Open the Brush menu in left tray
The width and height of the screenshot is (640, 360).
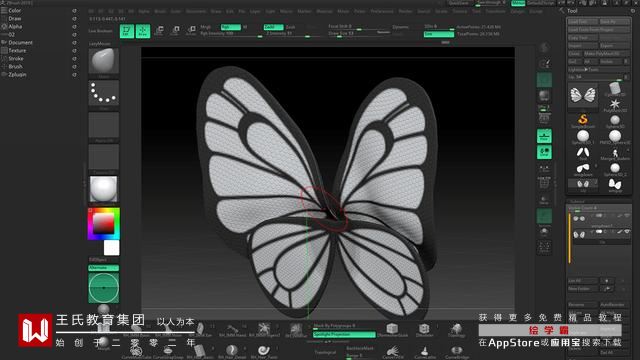pyautogui.click(x=16, y=67)
